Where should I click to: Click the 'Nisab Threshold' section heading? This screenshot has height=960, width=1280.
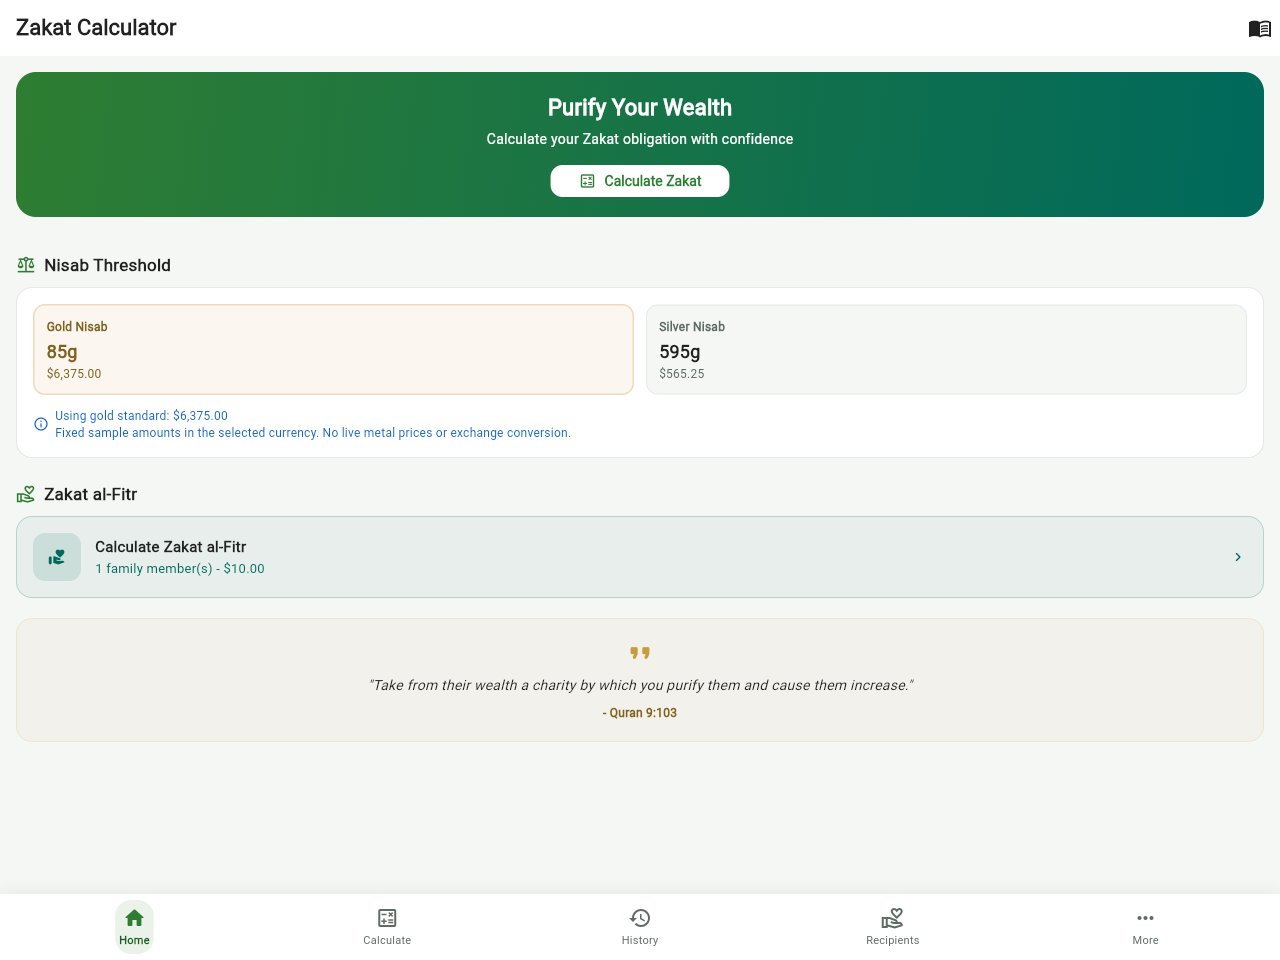[x=108, y=265]
